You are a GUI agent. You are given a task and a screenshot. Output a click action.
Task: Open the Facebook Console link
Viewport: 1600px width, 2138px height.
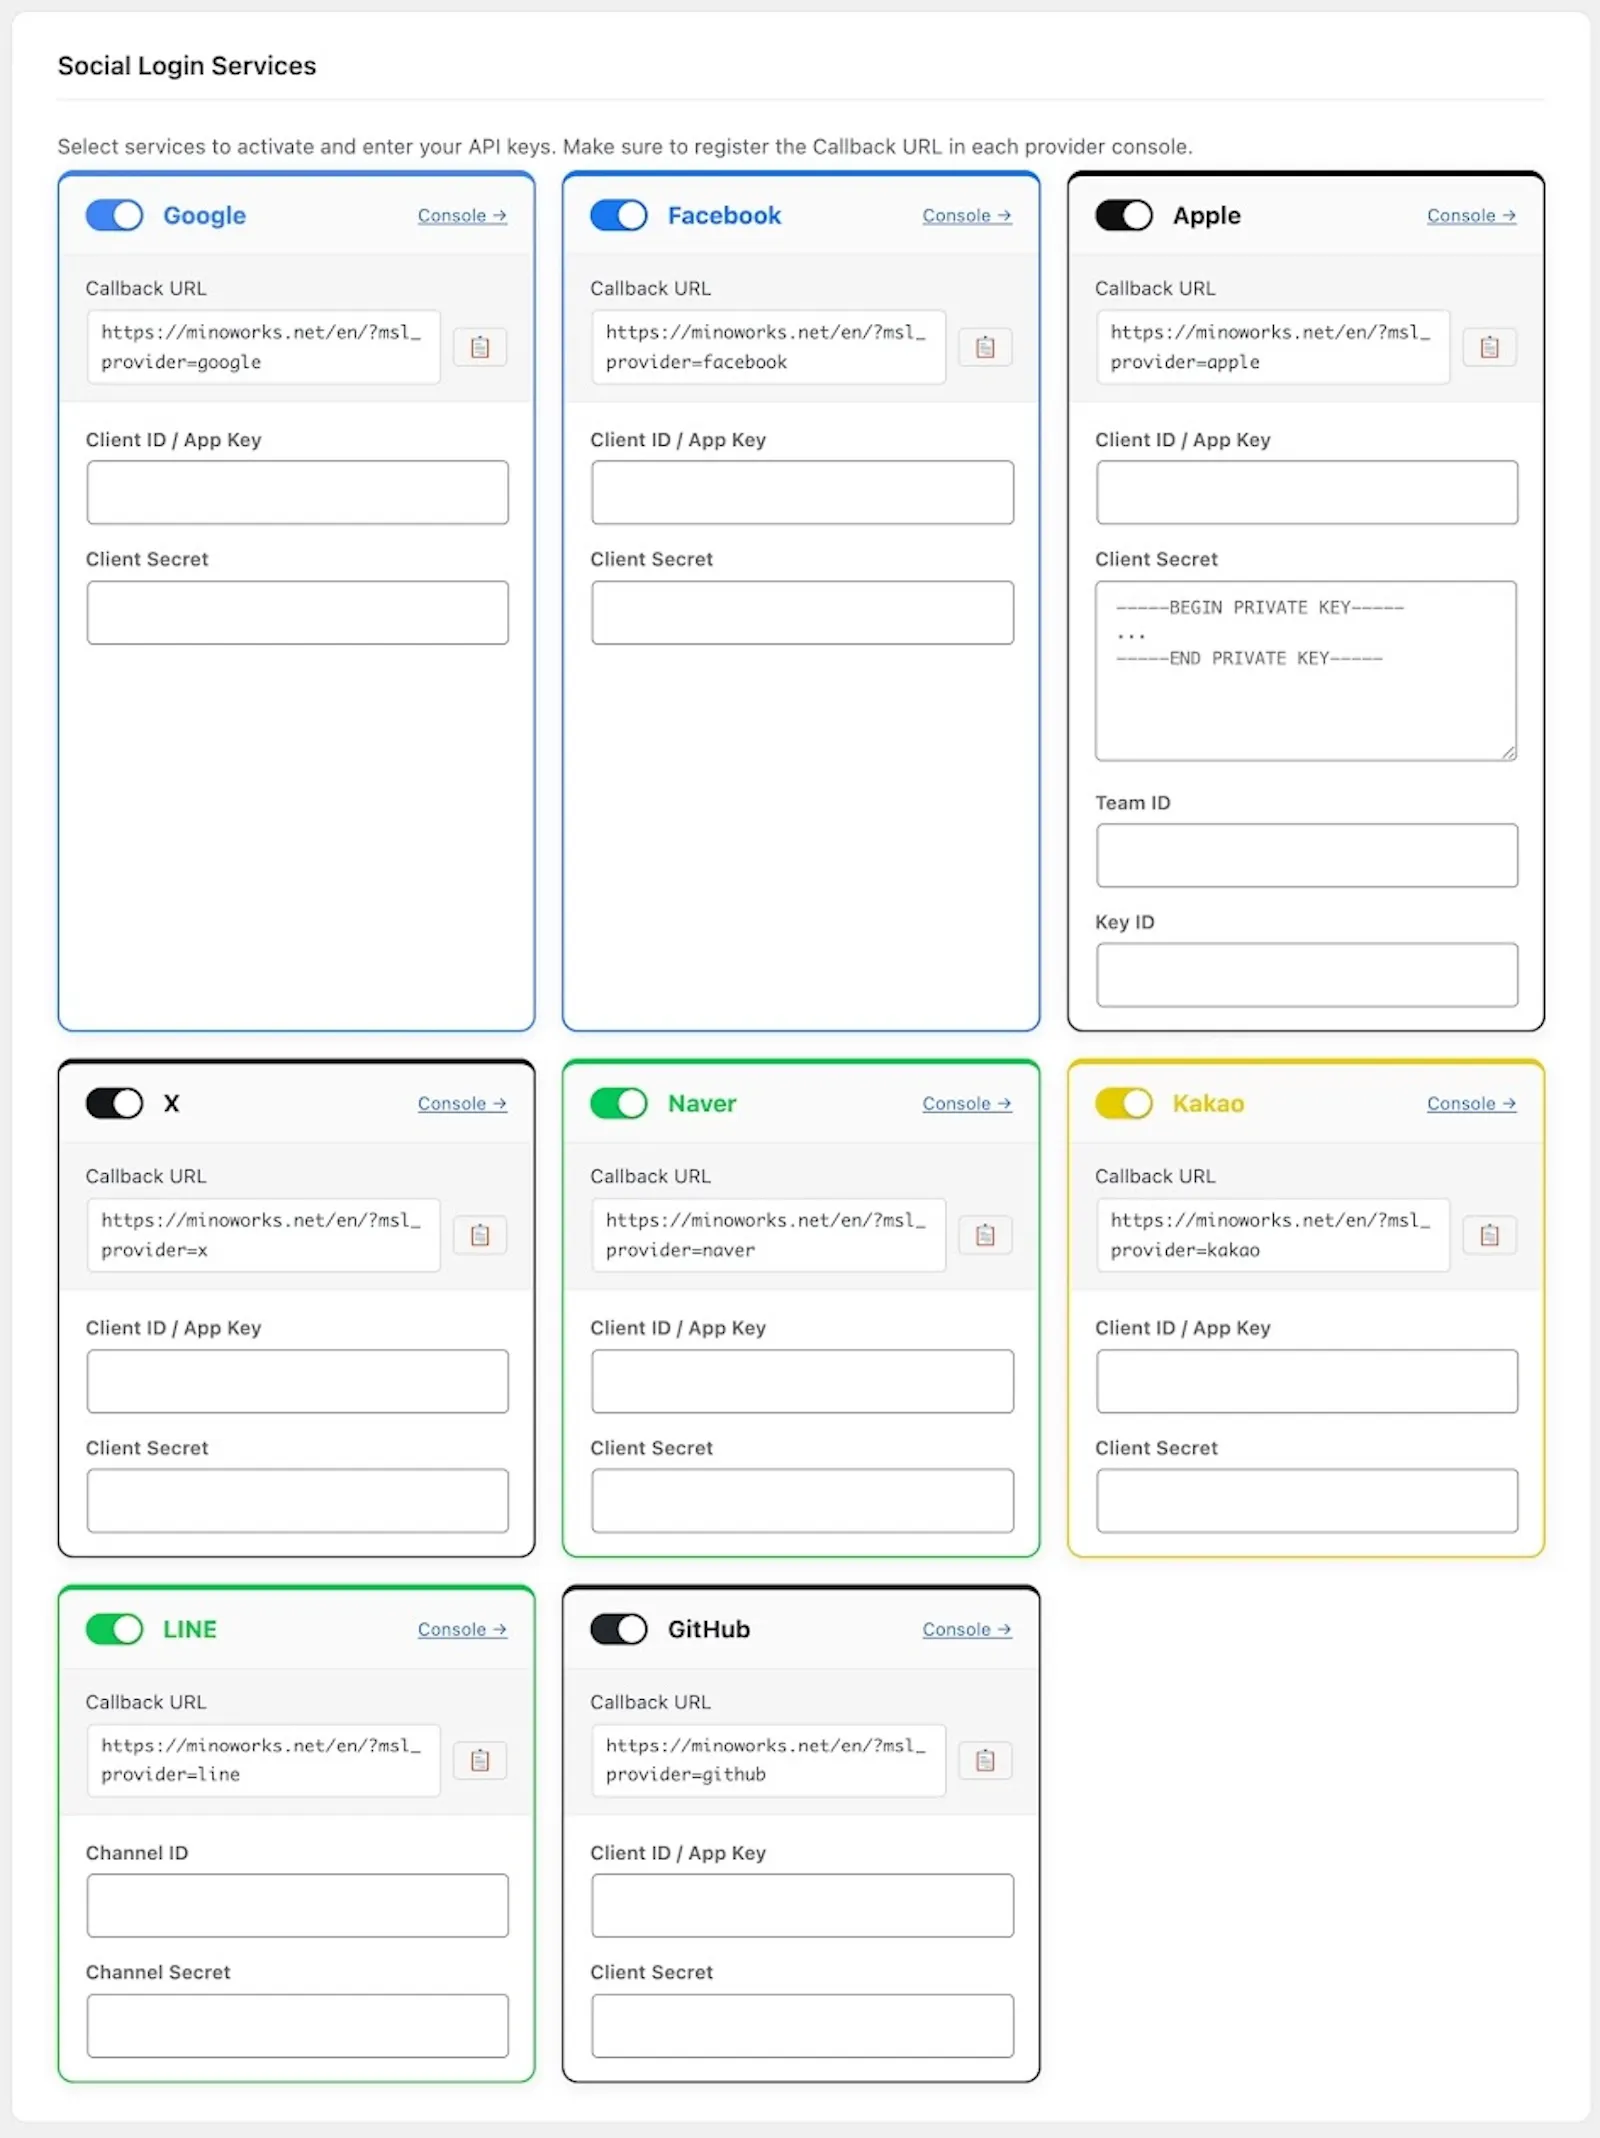967,216
